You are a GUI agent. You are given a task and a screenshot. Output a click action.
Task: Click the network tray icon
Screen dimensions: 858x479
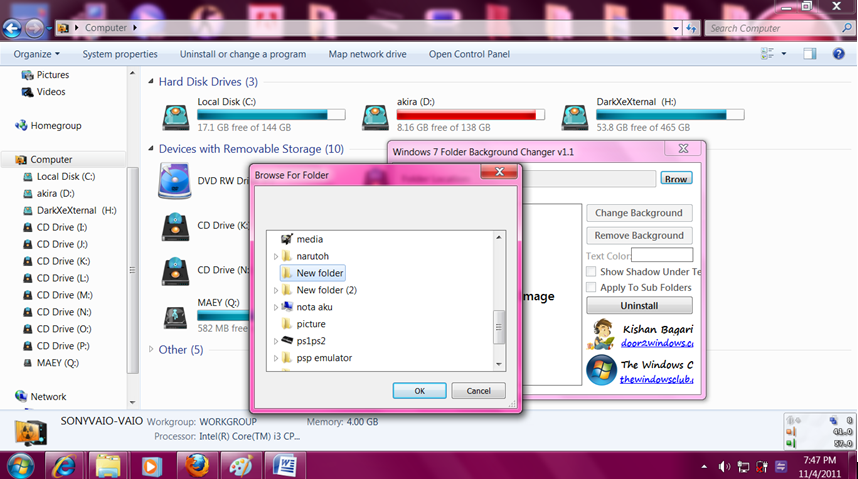pyautogui.click(x=743, y=466)
